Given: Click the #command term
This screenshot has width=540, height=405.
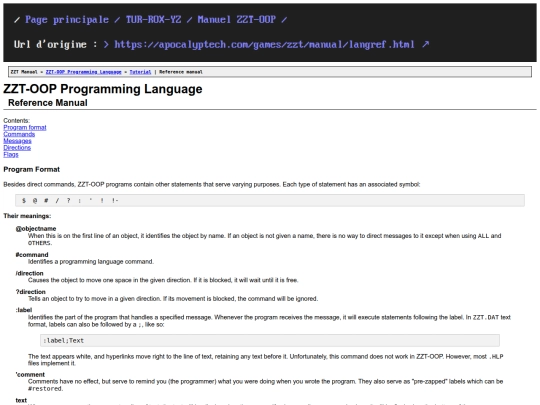Looking at the screenshot, I should (32, 255).
